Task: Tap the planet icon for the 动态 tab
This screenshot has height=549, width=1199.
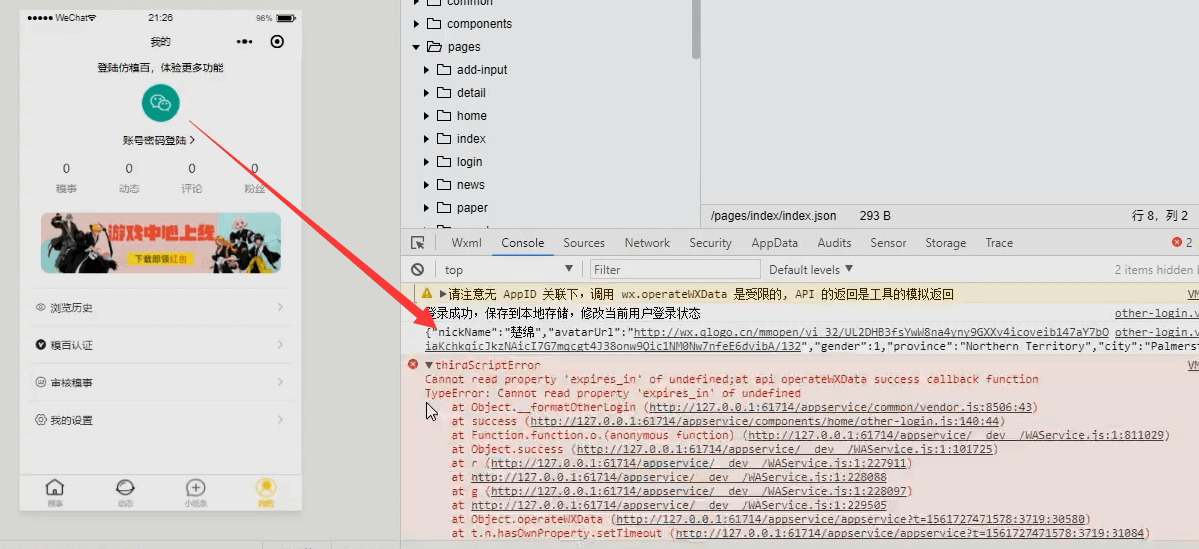Action: pyautogui.click(x=125, y=487)
